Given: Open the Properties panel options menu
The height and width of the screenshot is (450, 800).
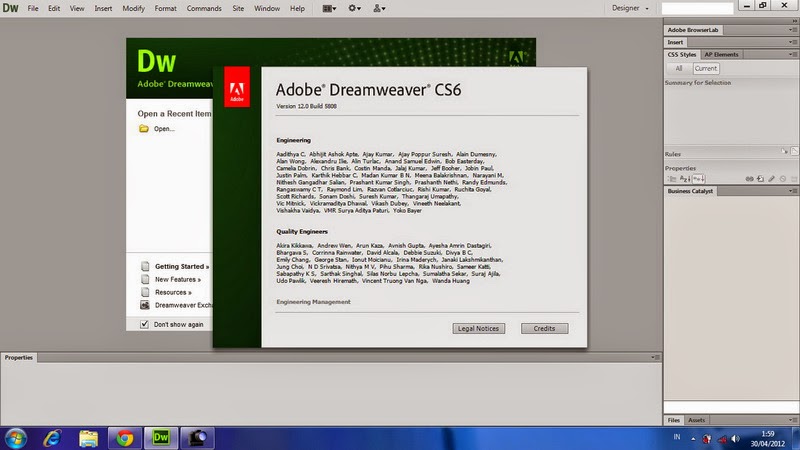Looking at the screenshot, I should tap(656, 358).
